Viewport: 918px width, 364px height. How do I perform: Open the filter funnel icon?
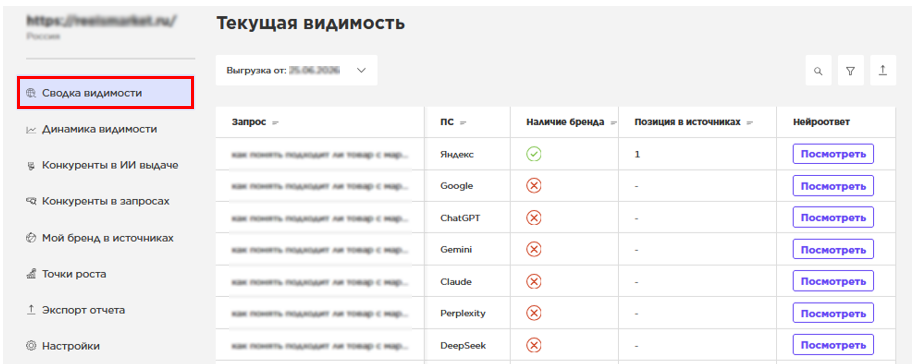pos(850,71)
